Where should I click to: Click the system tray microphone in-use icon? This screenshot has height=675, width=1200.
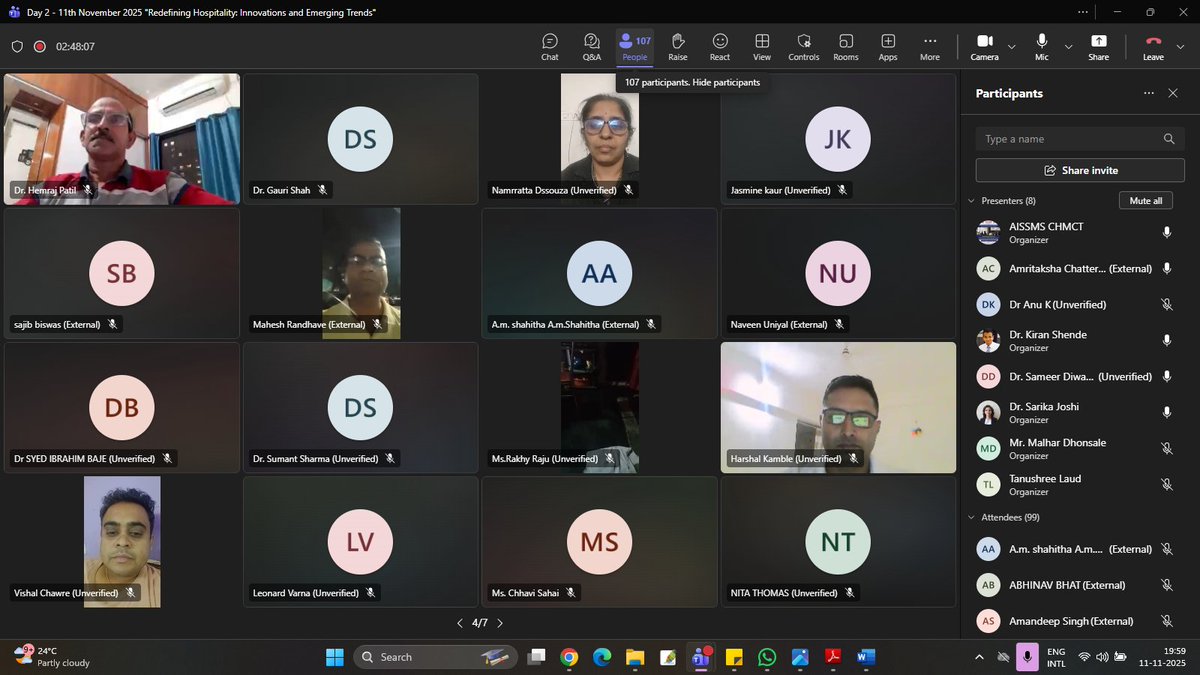pyautogui.click(x=1027, y=657)
